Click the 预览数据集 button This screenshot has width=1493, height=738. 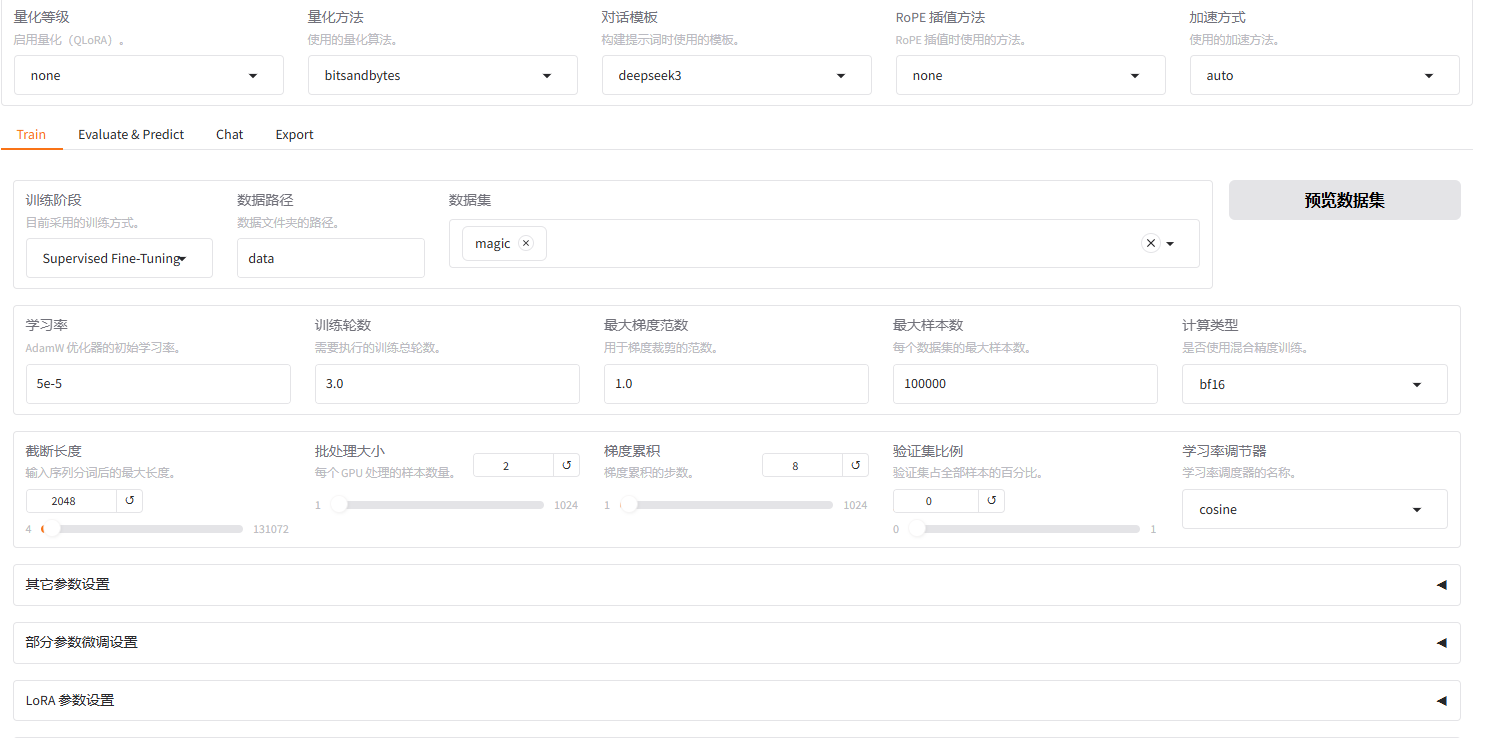[1344, 200]
